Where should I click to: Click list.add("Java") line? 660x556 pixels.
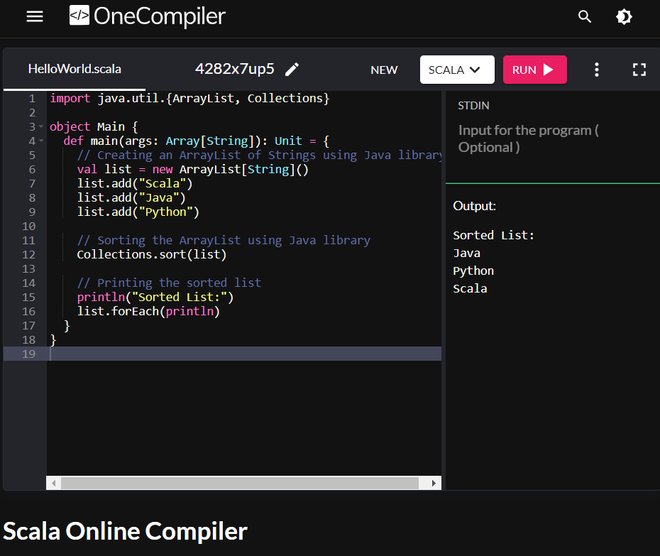131,198
